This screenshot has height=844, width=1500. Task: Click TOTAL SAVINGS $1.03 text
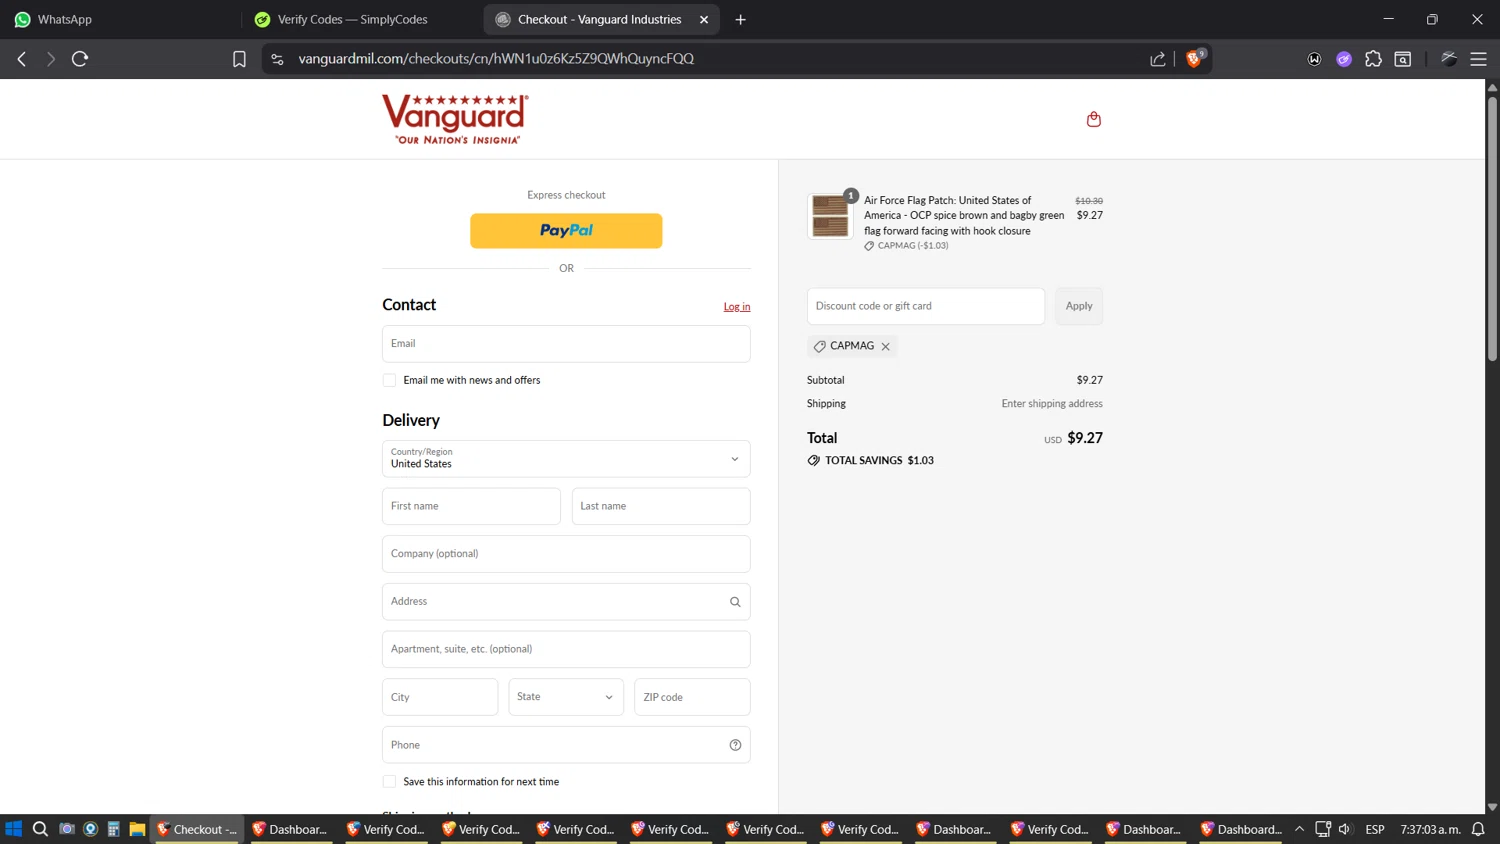pyautogui.click(x=879, y=461)
